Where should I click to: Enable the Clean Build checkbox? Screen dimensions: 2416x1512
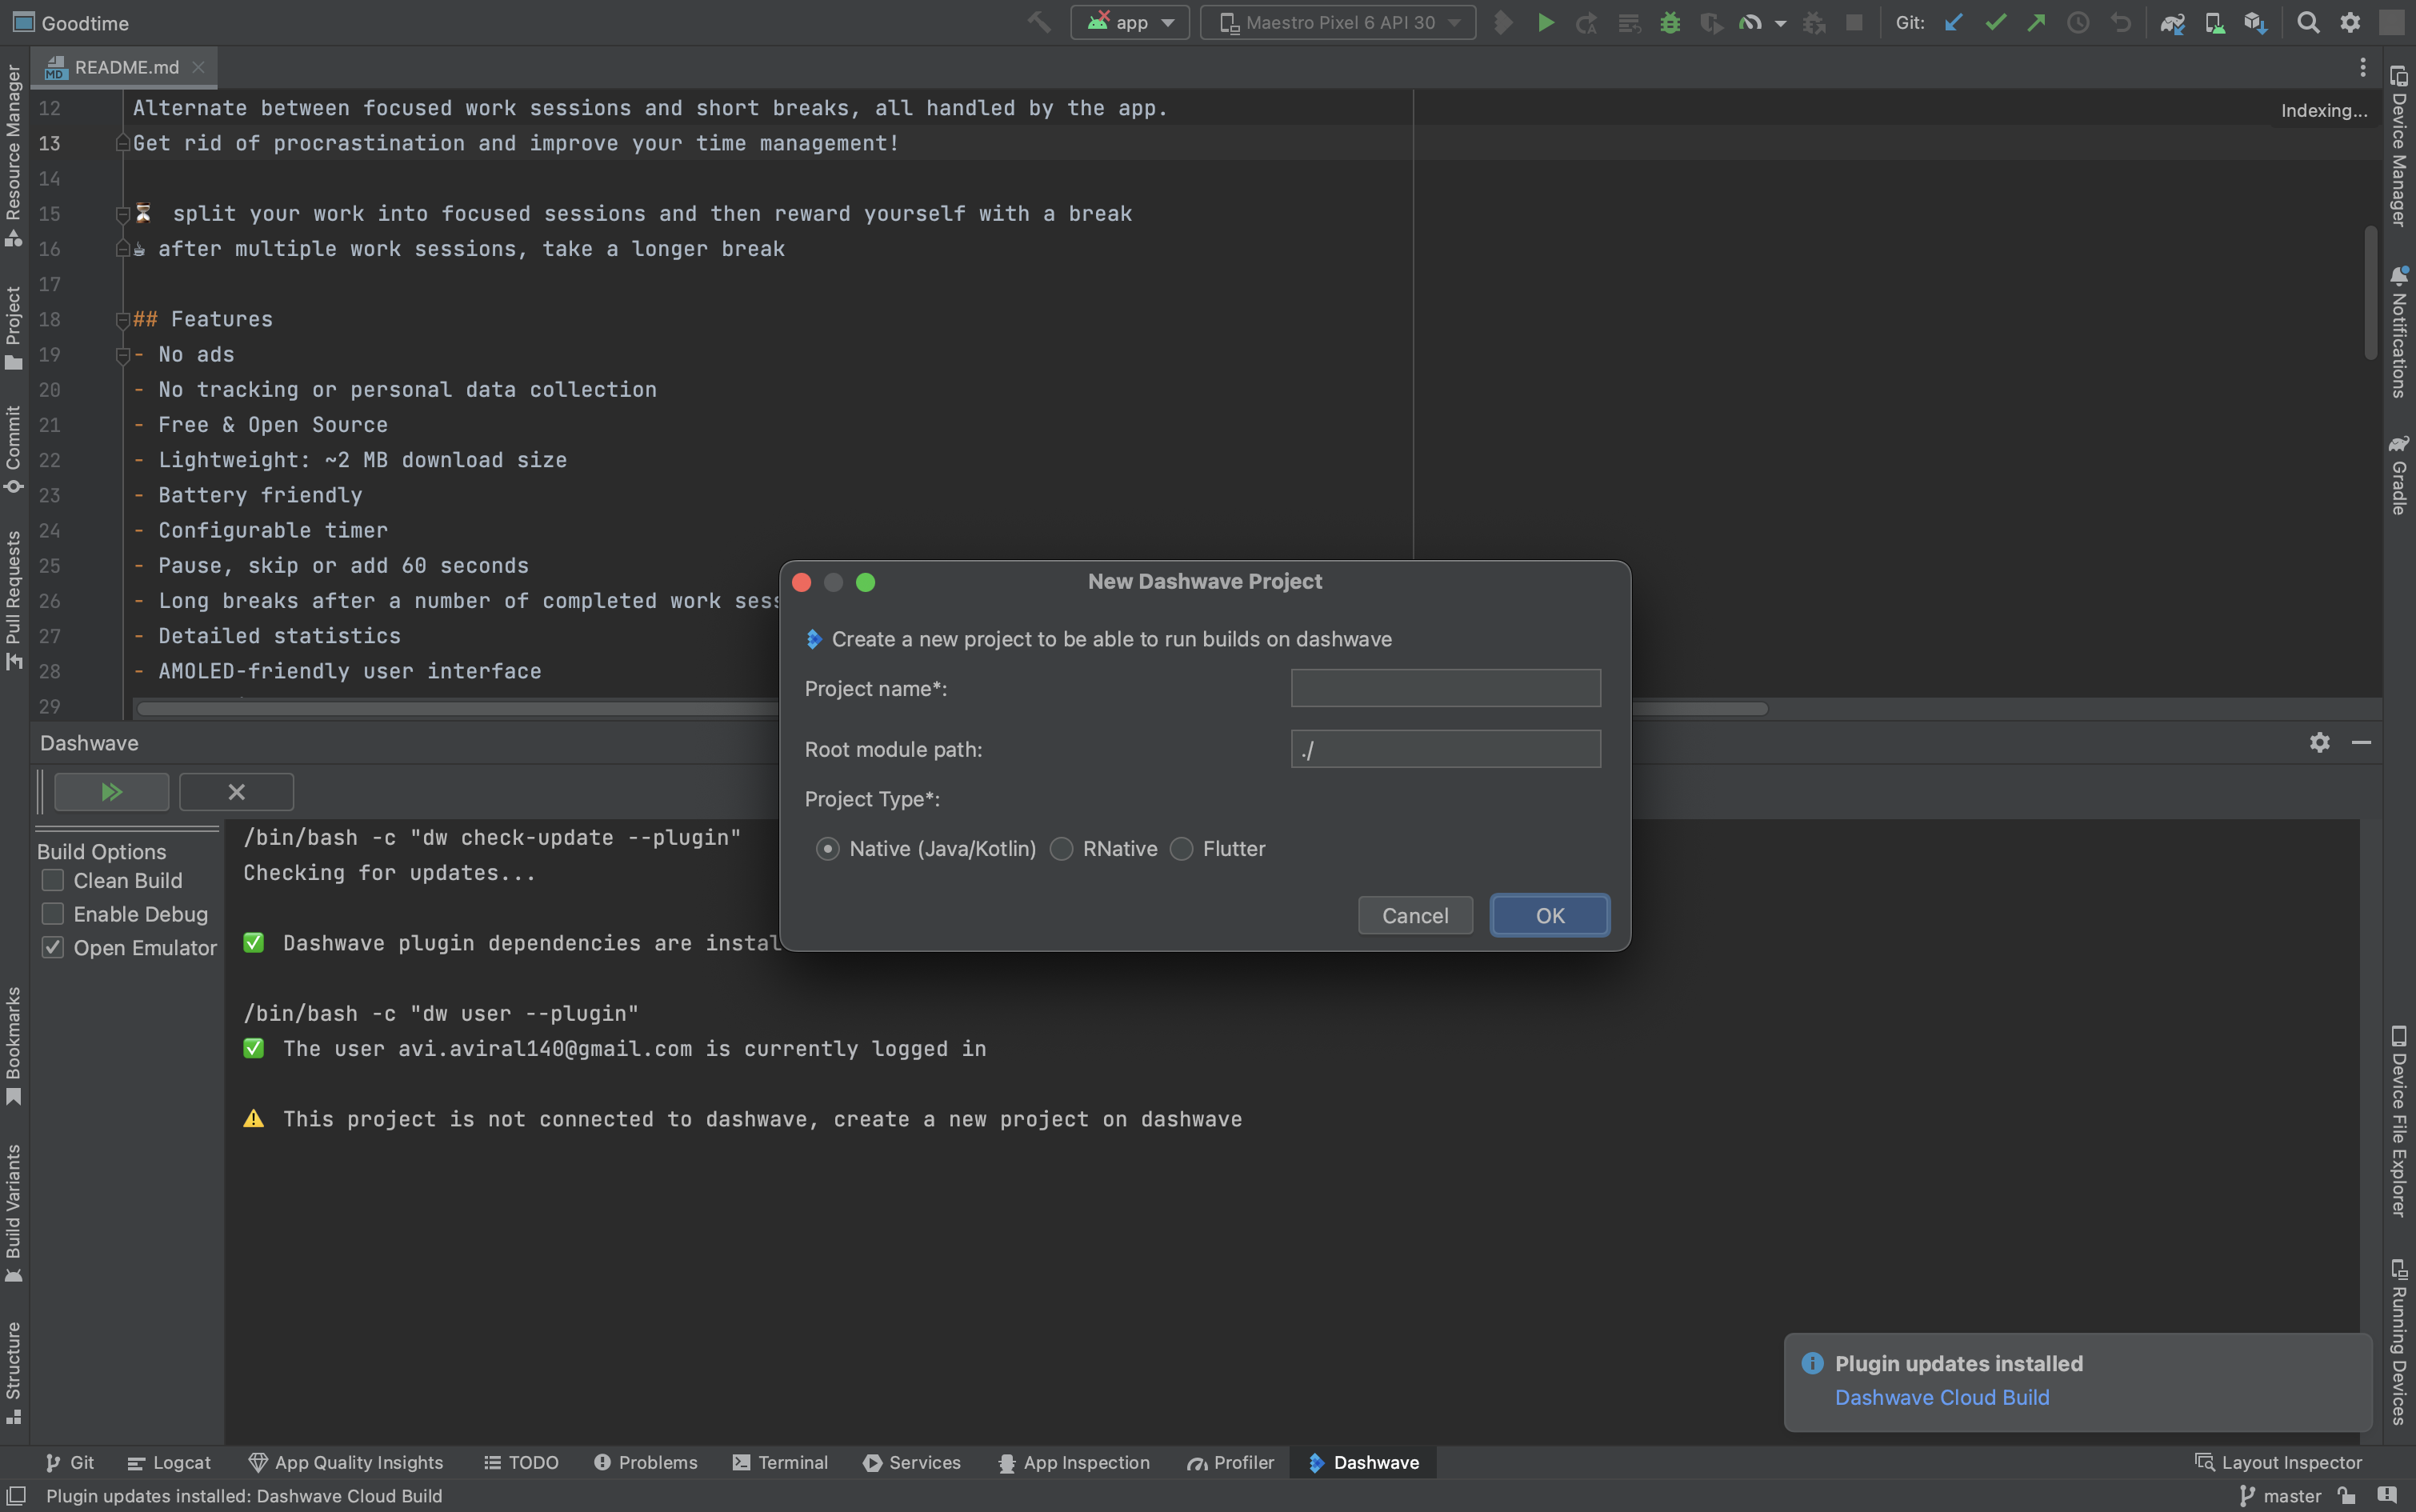[53, 880]
